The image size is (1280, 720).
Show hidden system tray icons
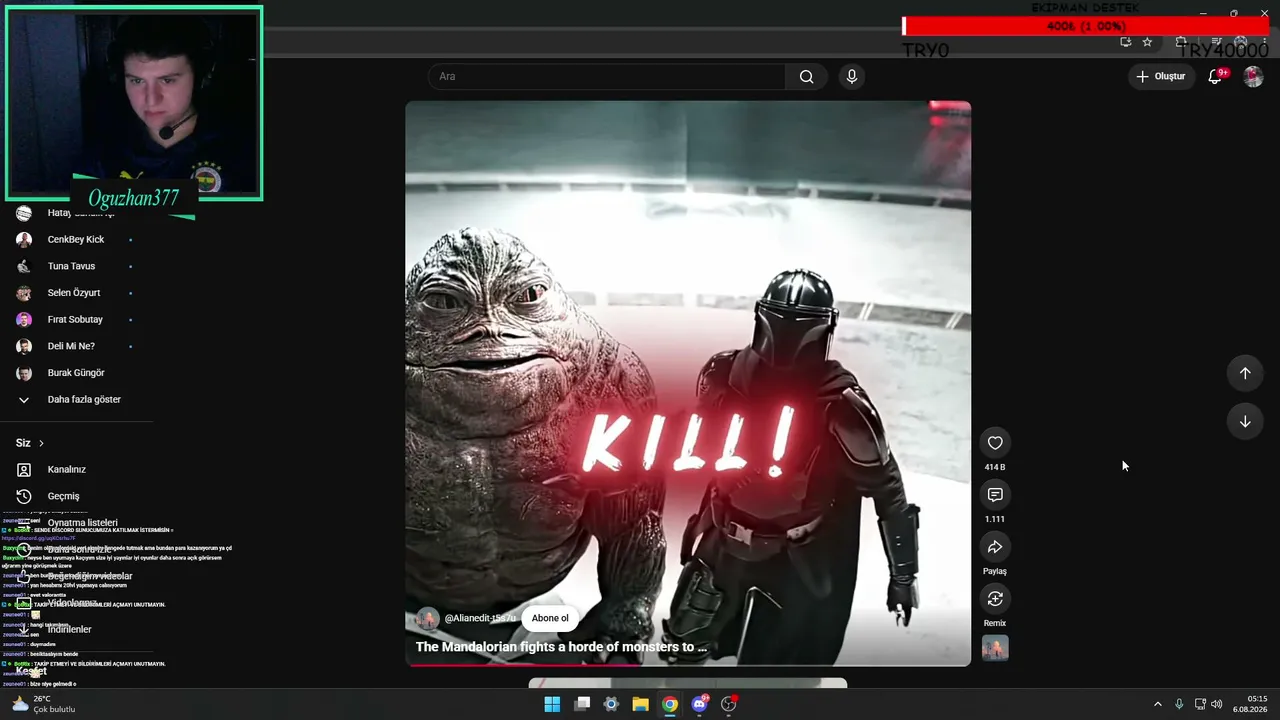(x=1158, y=704)
